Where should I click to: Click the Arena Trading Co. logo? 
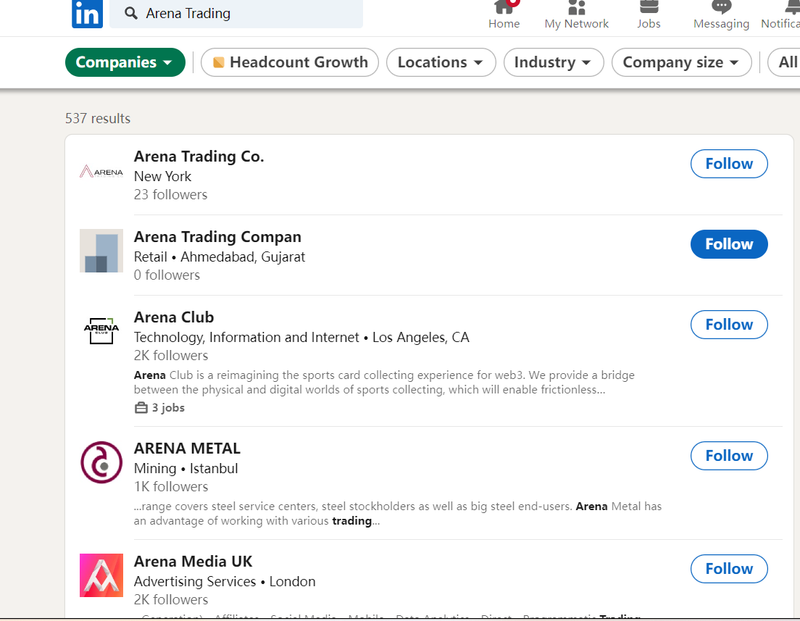tap(101, 172)
